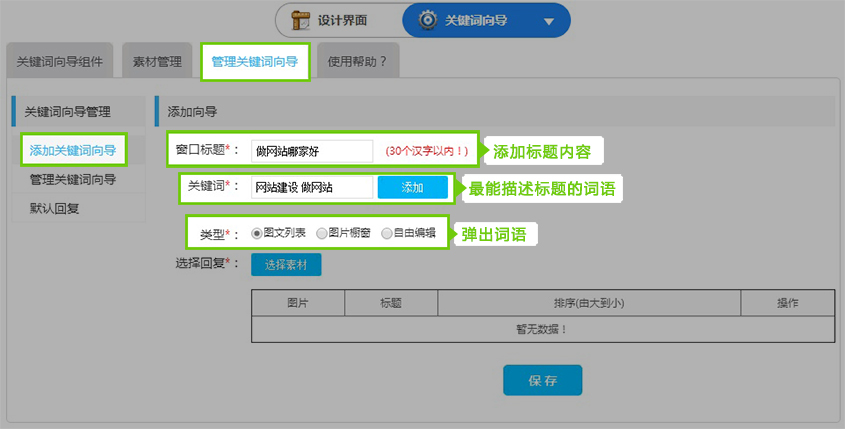Select 添加关键词向导 in the left sidebar
This screenshot has width=845, height=429.
coord(73,151)
